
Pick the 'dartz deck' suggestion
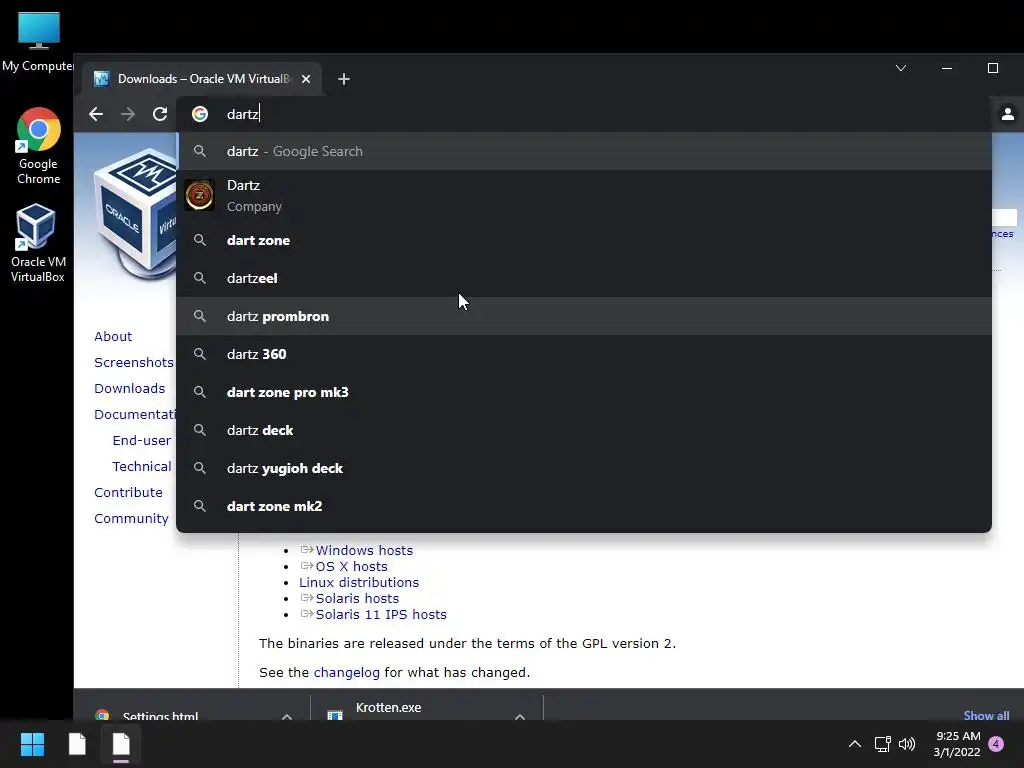[x=584, y=430]
